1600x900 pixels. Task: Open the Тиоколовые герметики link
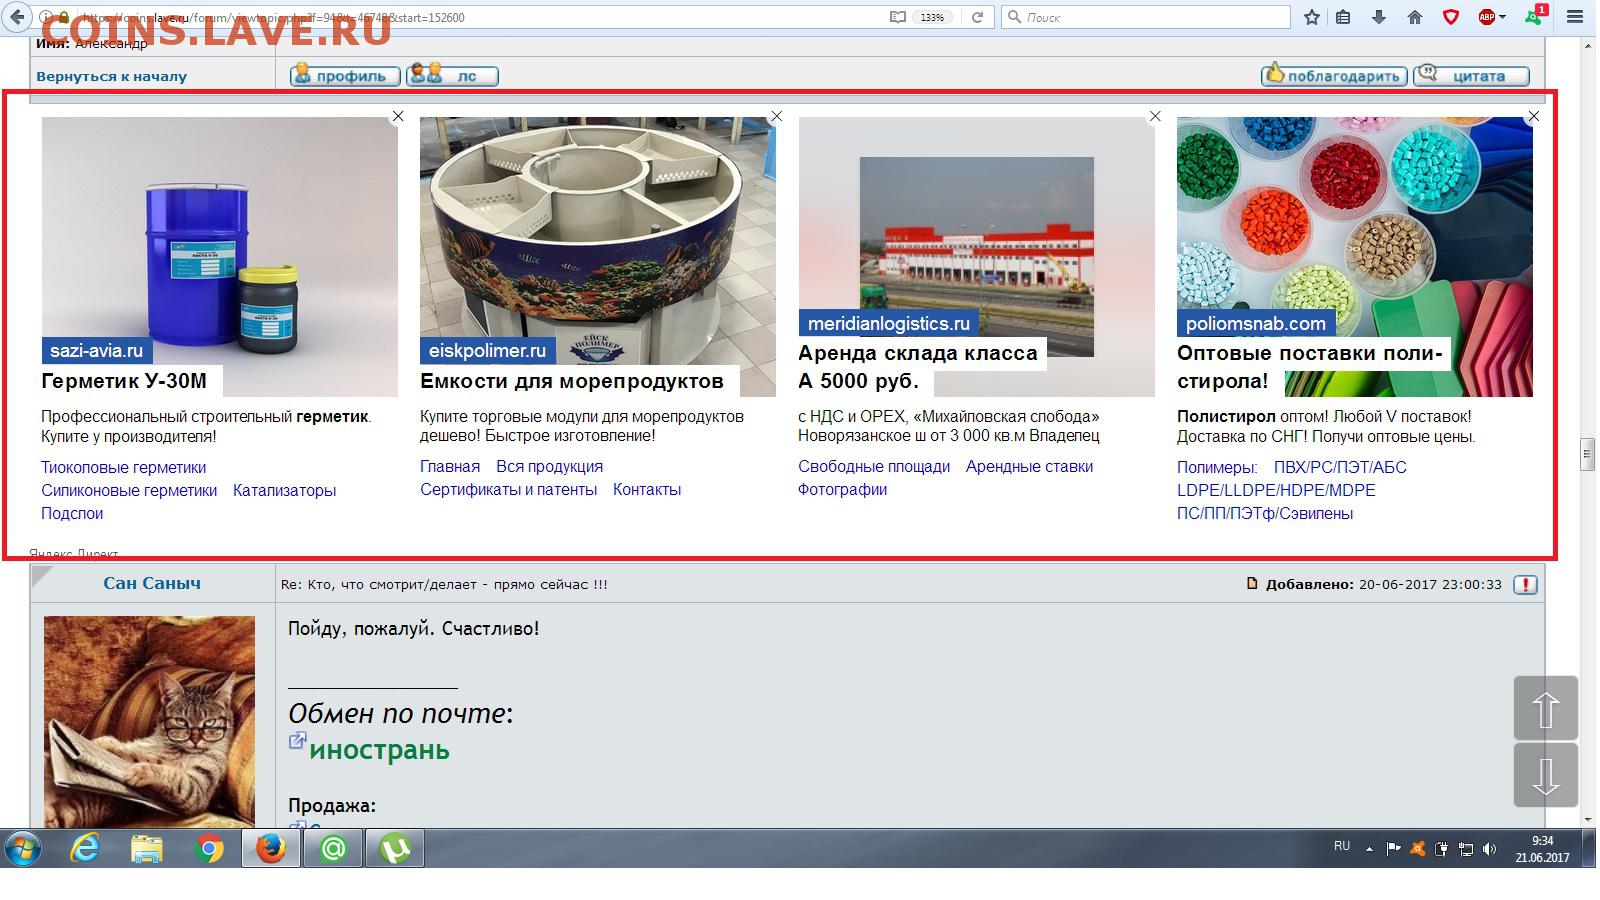(123, 467)
